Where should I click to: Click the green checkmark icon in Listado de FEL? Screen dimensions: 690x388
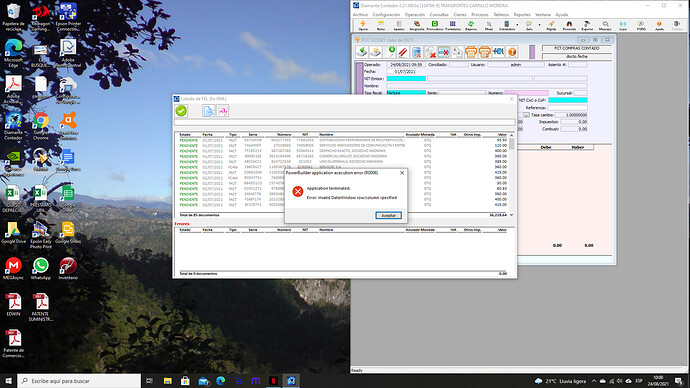(x=181, y=111)
